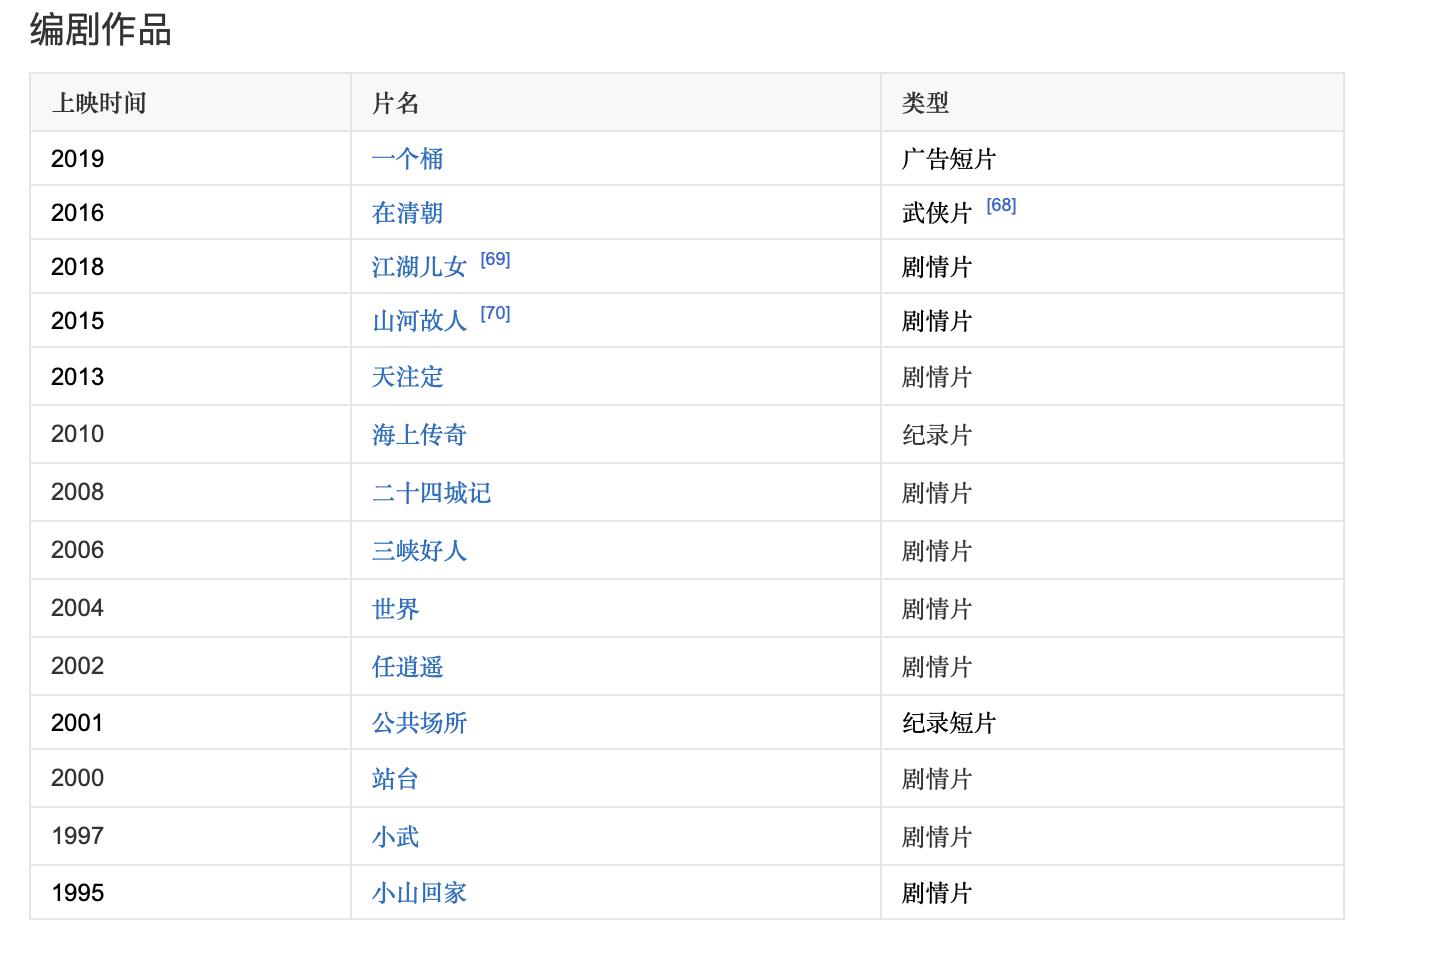Screen dimensions: 1440x960
Task: Click the 类型 column header
Action: 925,103
